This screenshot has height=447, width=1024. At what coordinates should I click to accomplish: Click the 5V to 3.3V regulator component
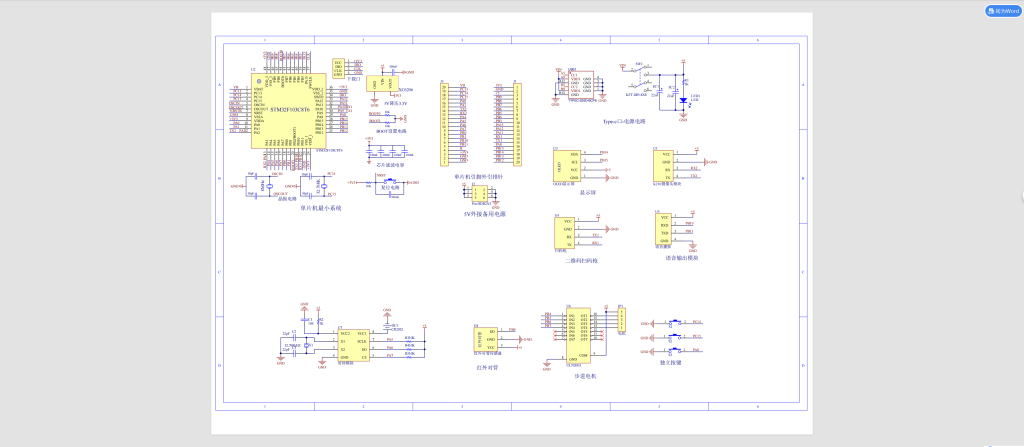click(x=380, y=83)
